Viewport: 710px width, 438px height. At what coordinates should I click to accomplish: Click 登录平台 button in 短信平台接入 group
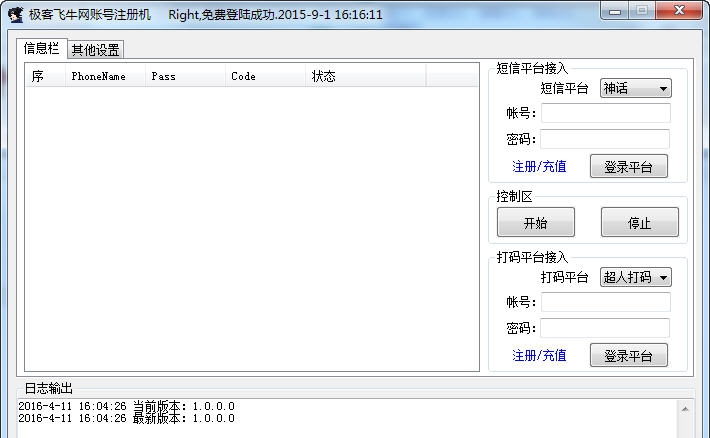click(628, 166)
